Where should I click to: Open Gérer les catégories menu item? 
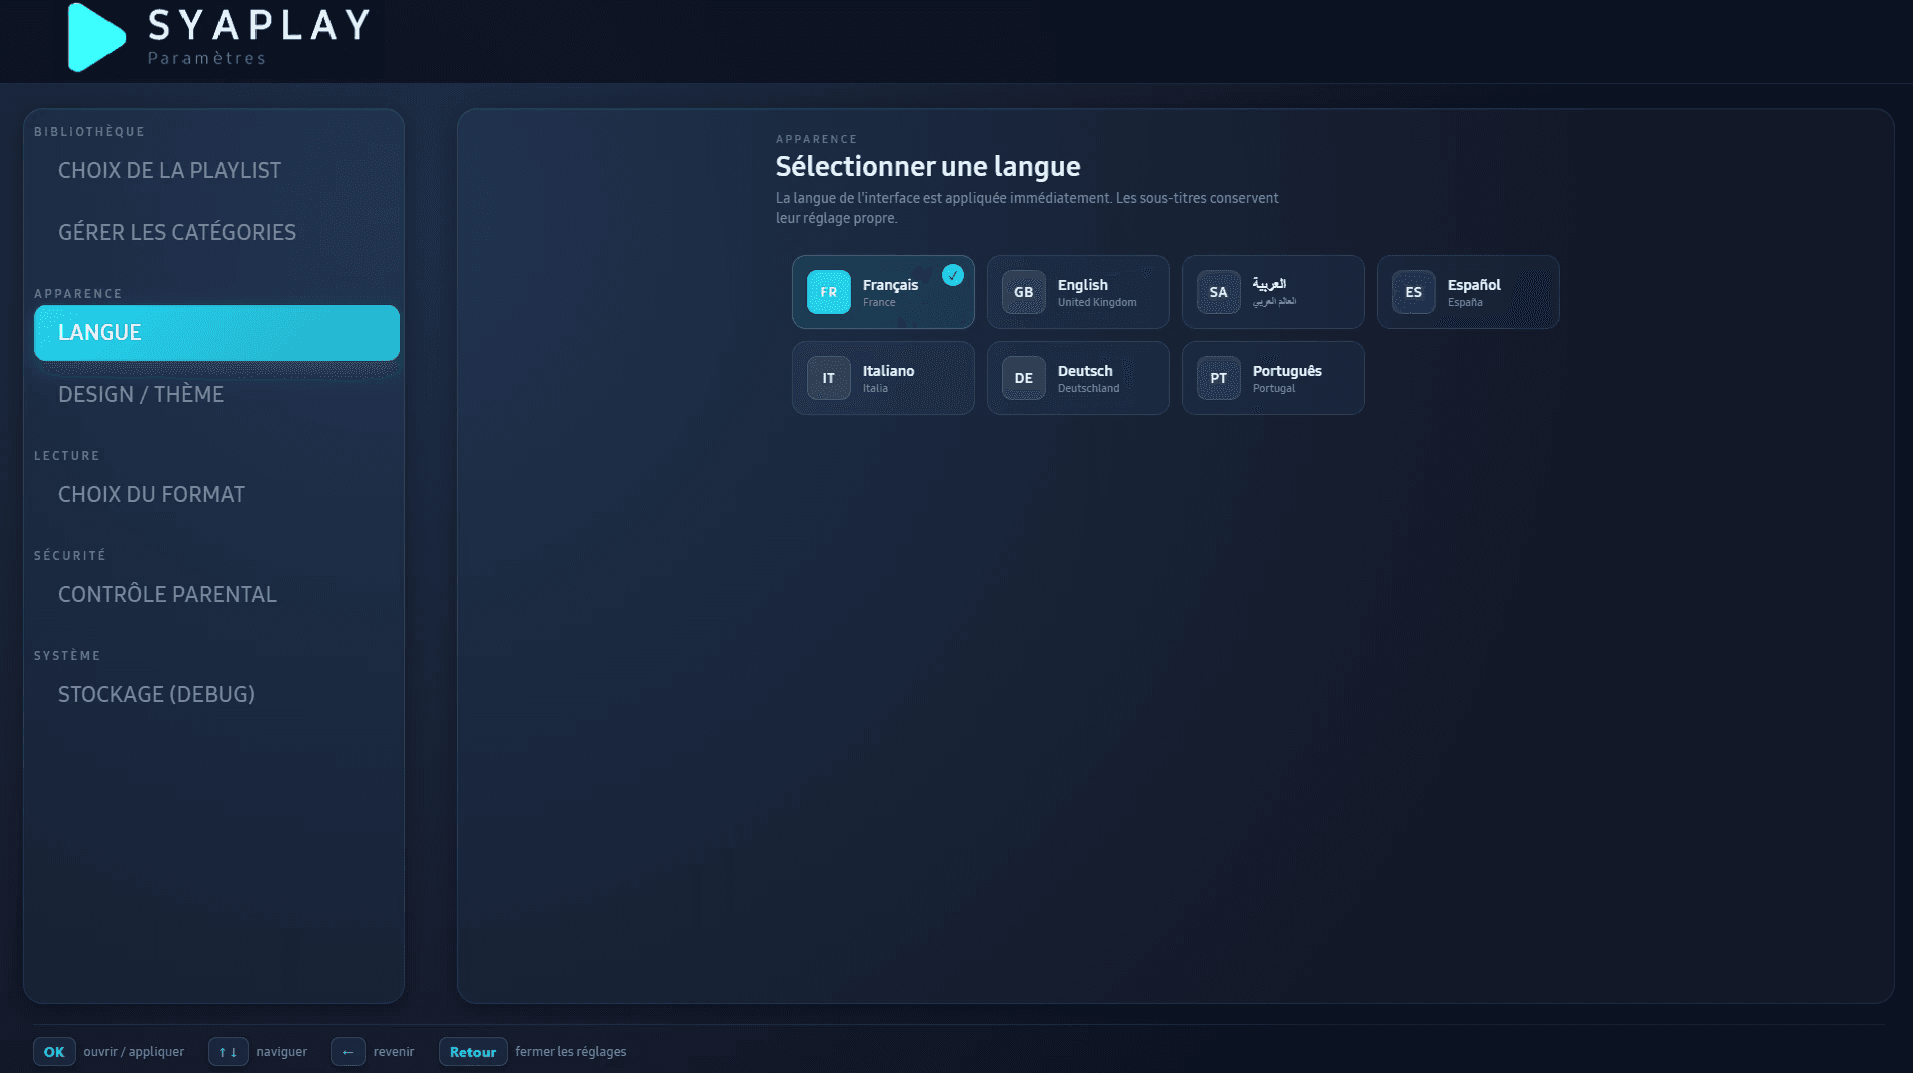(217, 233)
